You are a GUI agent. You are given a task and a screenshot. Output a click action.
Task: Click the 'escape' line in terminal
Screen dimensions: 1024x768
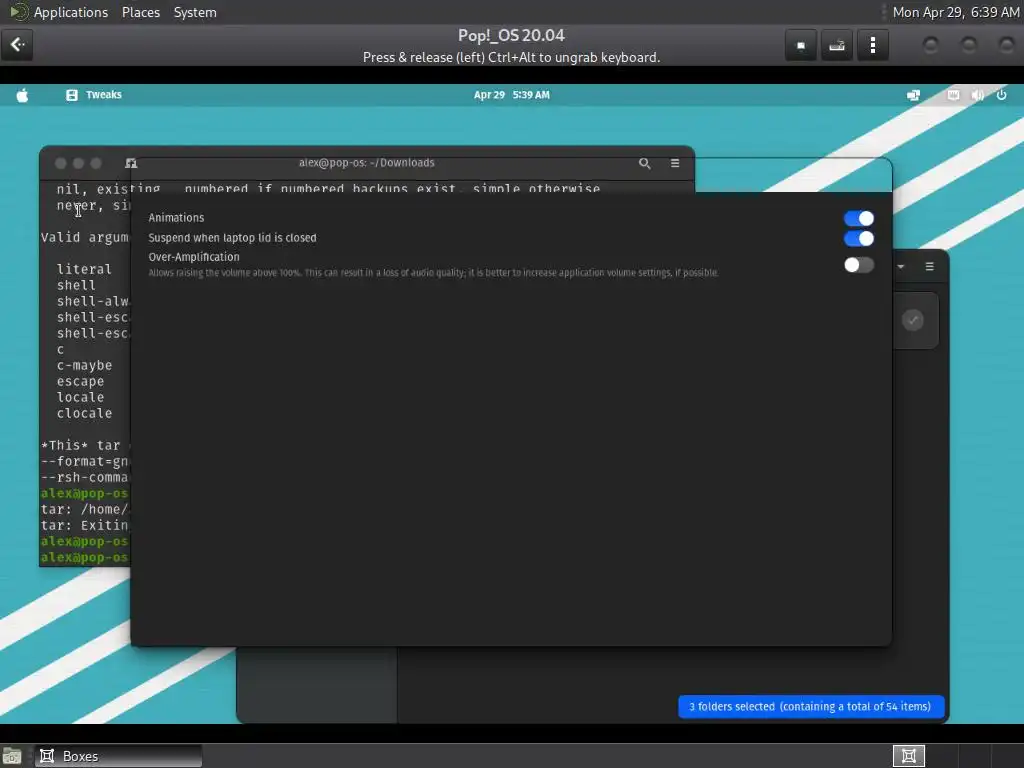click(80, 381)
